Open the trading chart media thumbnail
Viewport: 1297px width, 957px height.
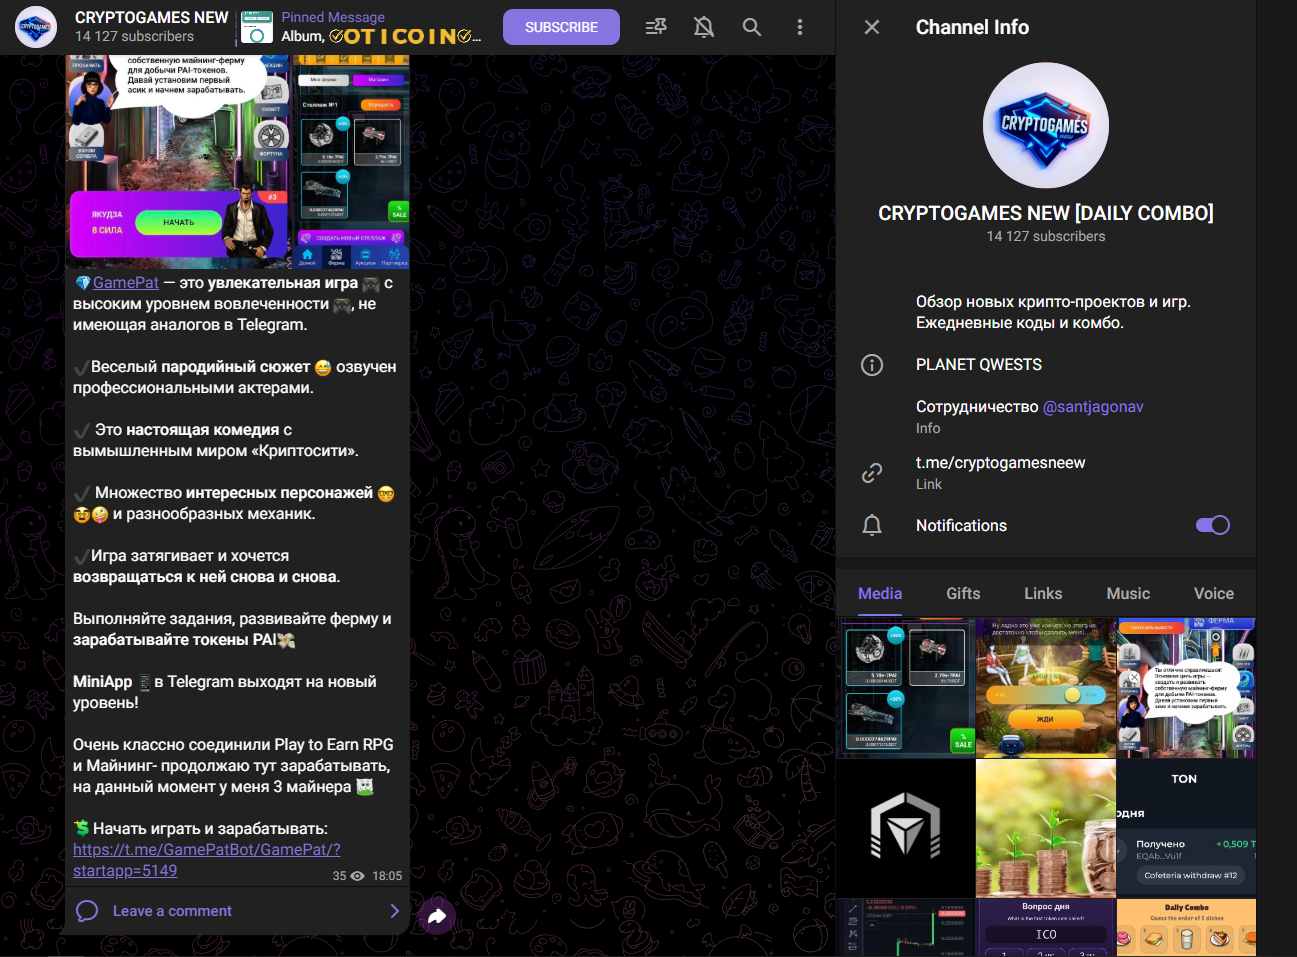tap(906, 927)
